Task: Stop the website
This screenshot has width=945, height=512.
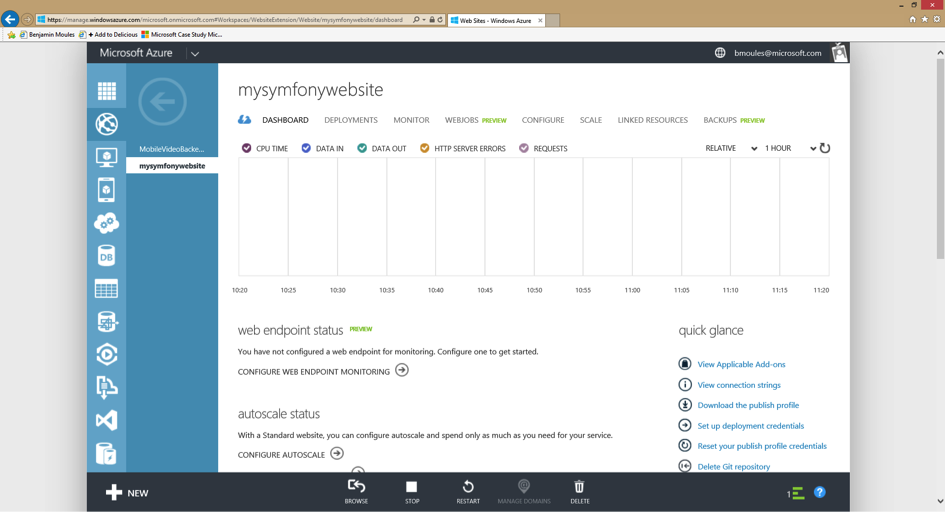Action: [412, 492]
